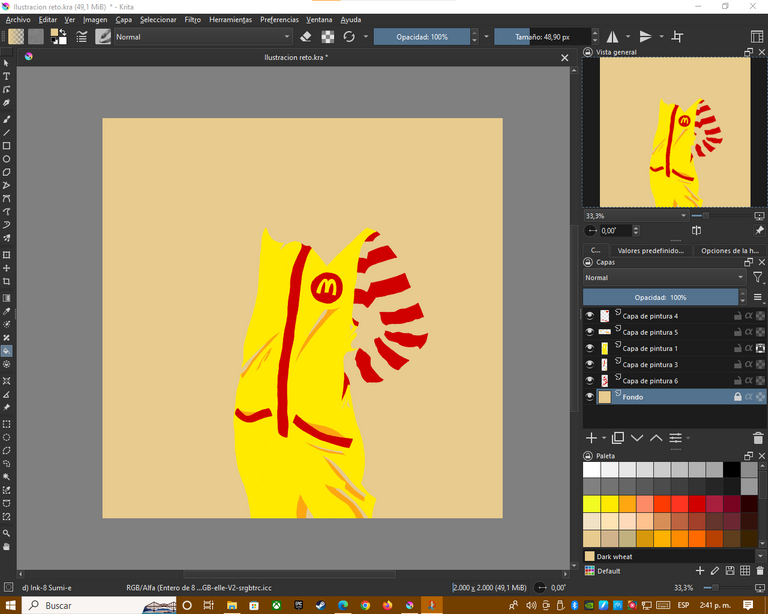Toggle preserve alpha in the toolbar
The height and width of the screenshot is (614, 768).
328,37
